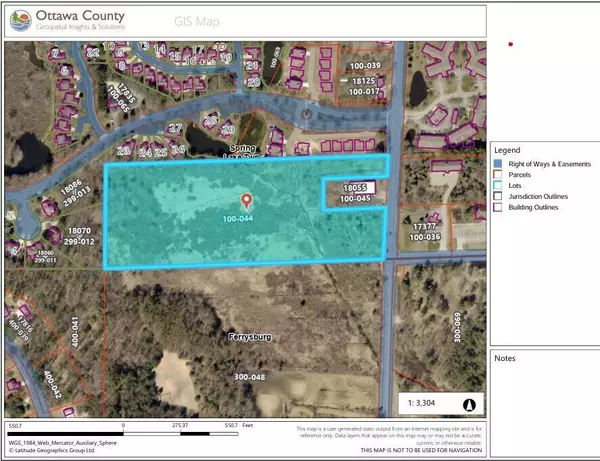The height and width of the screenshot is (461, 600).
Task: Click the 'Right of Ways & Easements' legend text
Action: pyautogui.click(x=549, y=164)
